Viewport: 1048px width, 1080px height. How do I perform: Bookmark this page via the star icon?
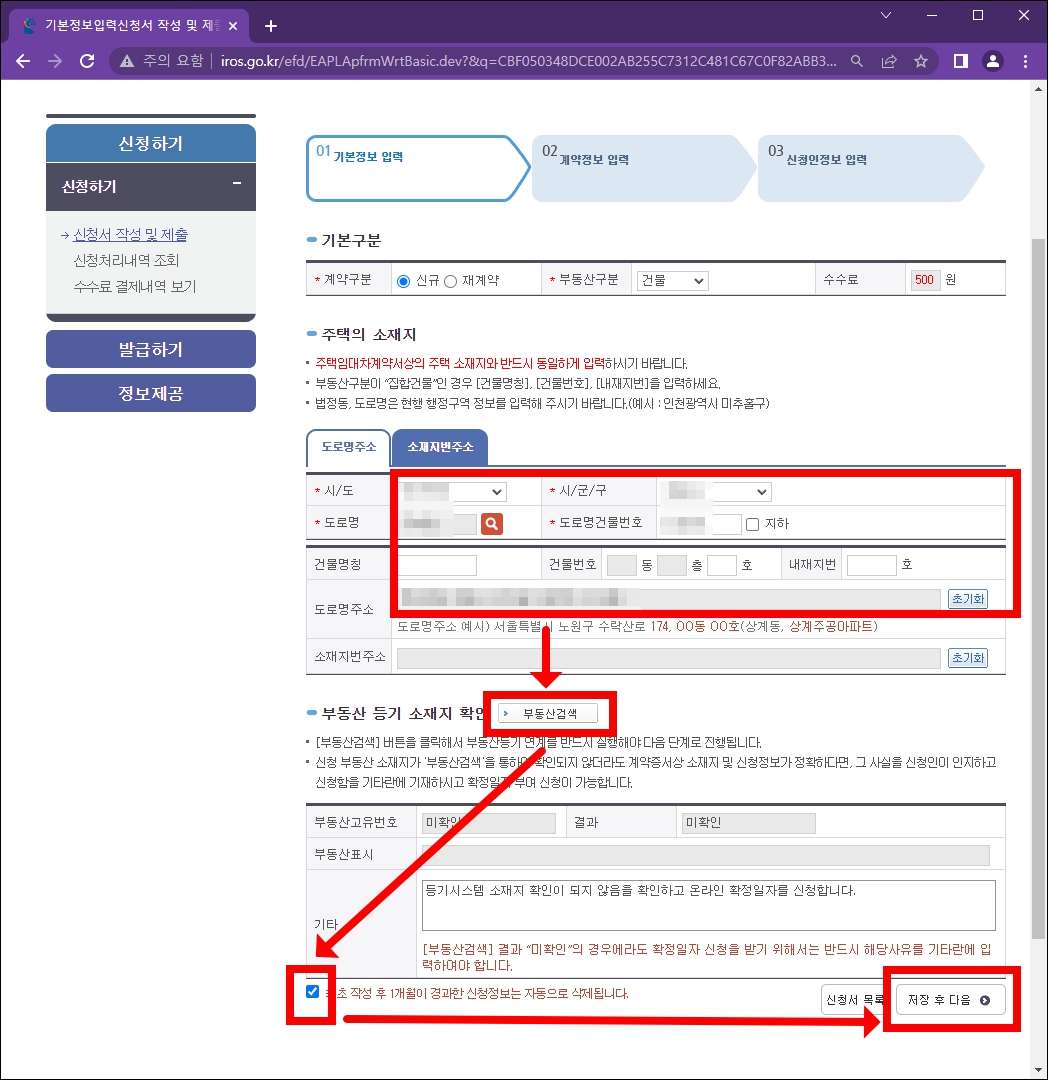(x=922, y=61)
